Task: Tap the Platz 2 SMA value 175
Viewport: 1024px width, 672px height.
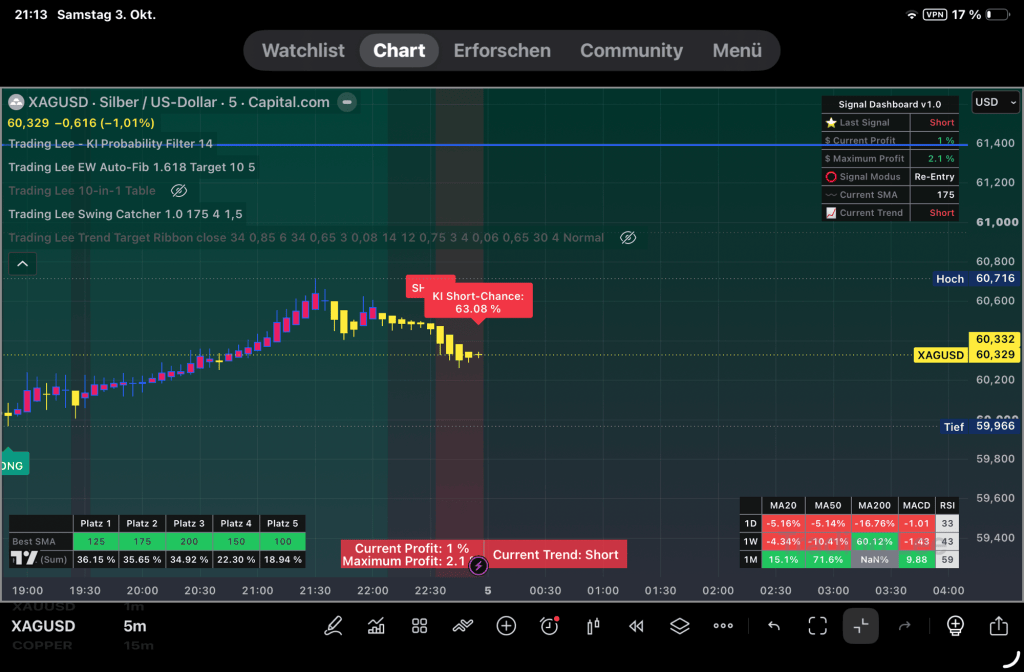Action: pyautogui.click(x=142, y=541)
